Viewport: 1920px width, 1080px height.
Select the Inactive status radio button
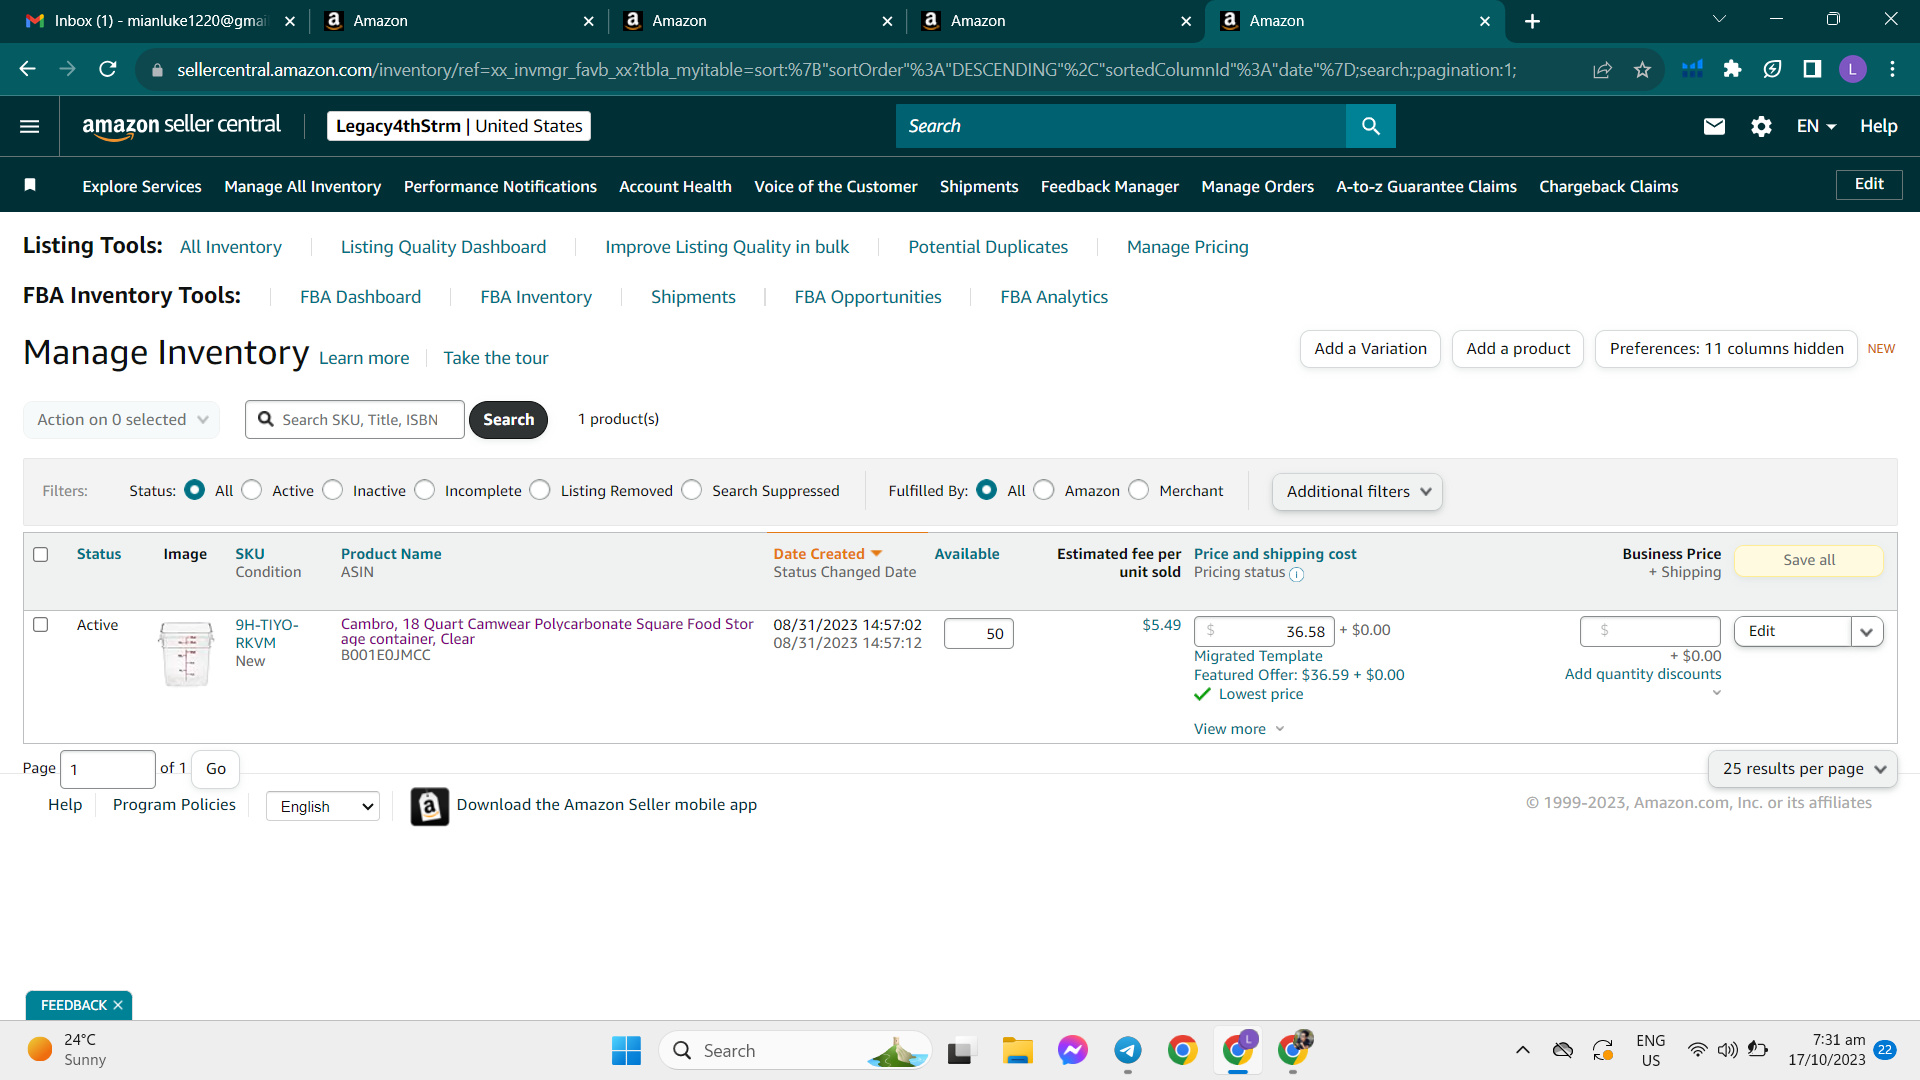333,490
